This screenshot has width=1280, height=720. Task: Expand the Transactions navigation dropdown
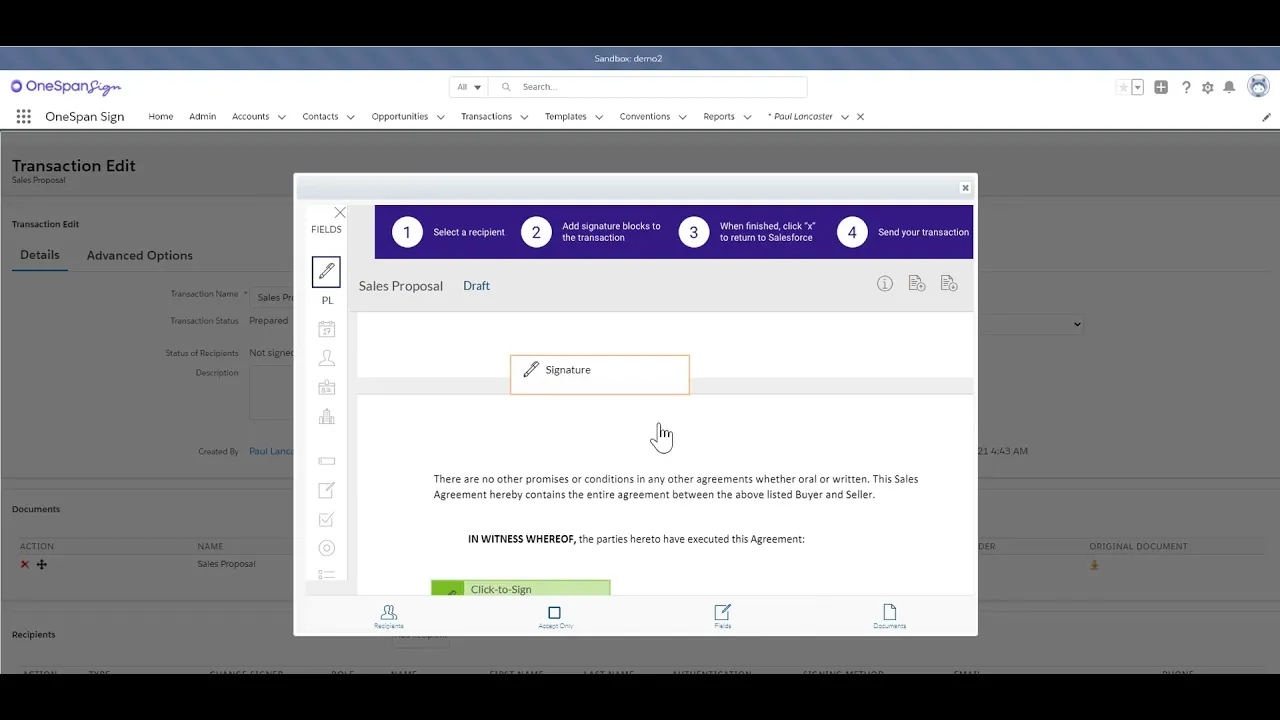pyautogui.click(x=525, y=116)
